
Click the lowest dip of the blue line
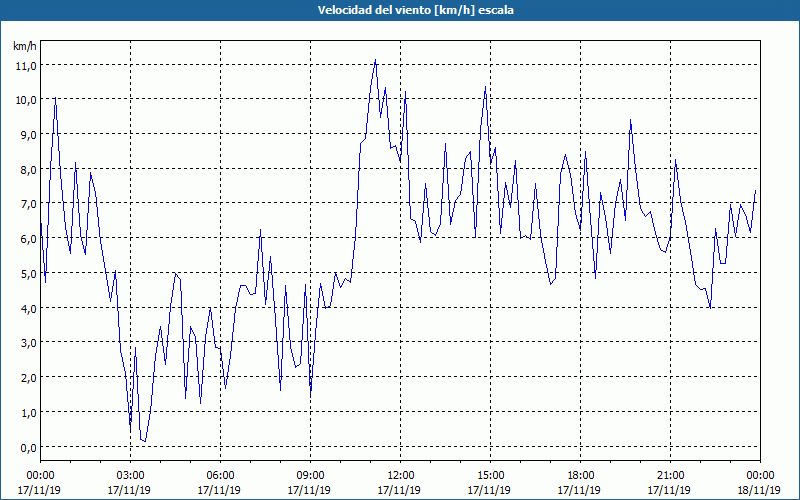pyautogui.click(x=145, y=441)
